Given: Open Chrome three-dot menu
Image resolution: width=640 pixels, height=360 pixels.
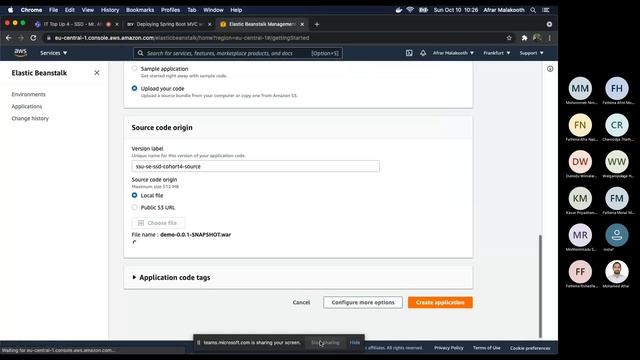Looking at the screenshot, I should pos(549,38).
